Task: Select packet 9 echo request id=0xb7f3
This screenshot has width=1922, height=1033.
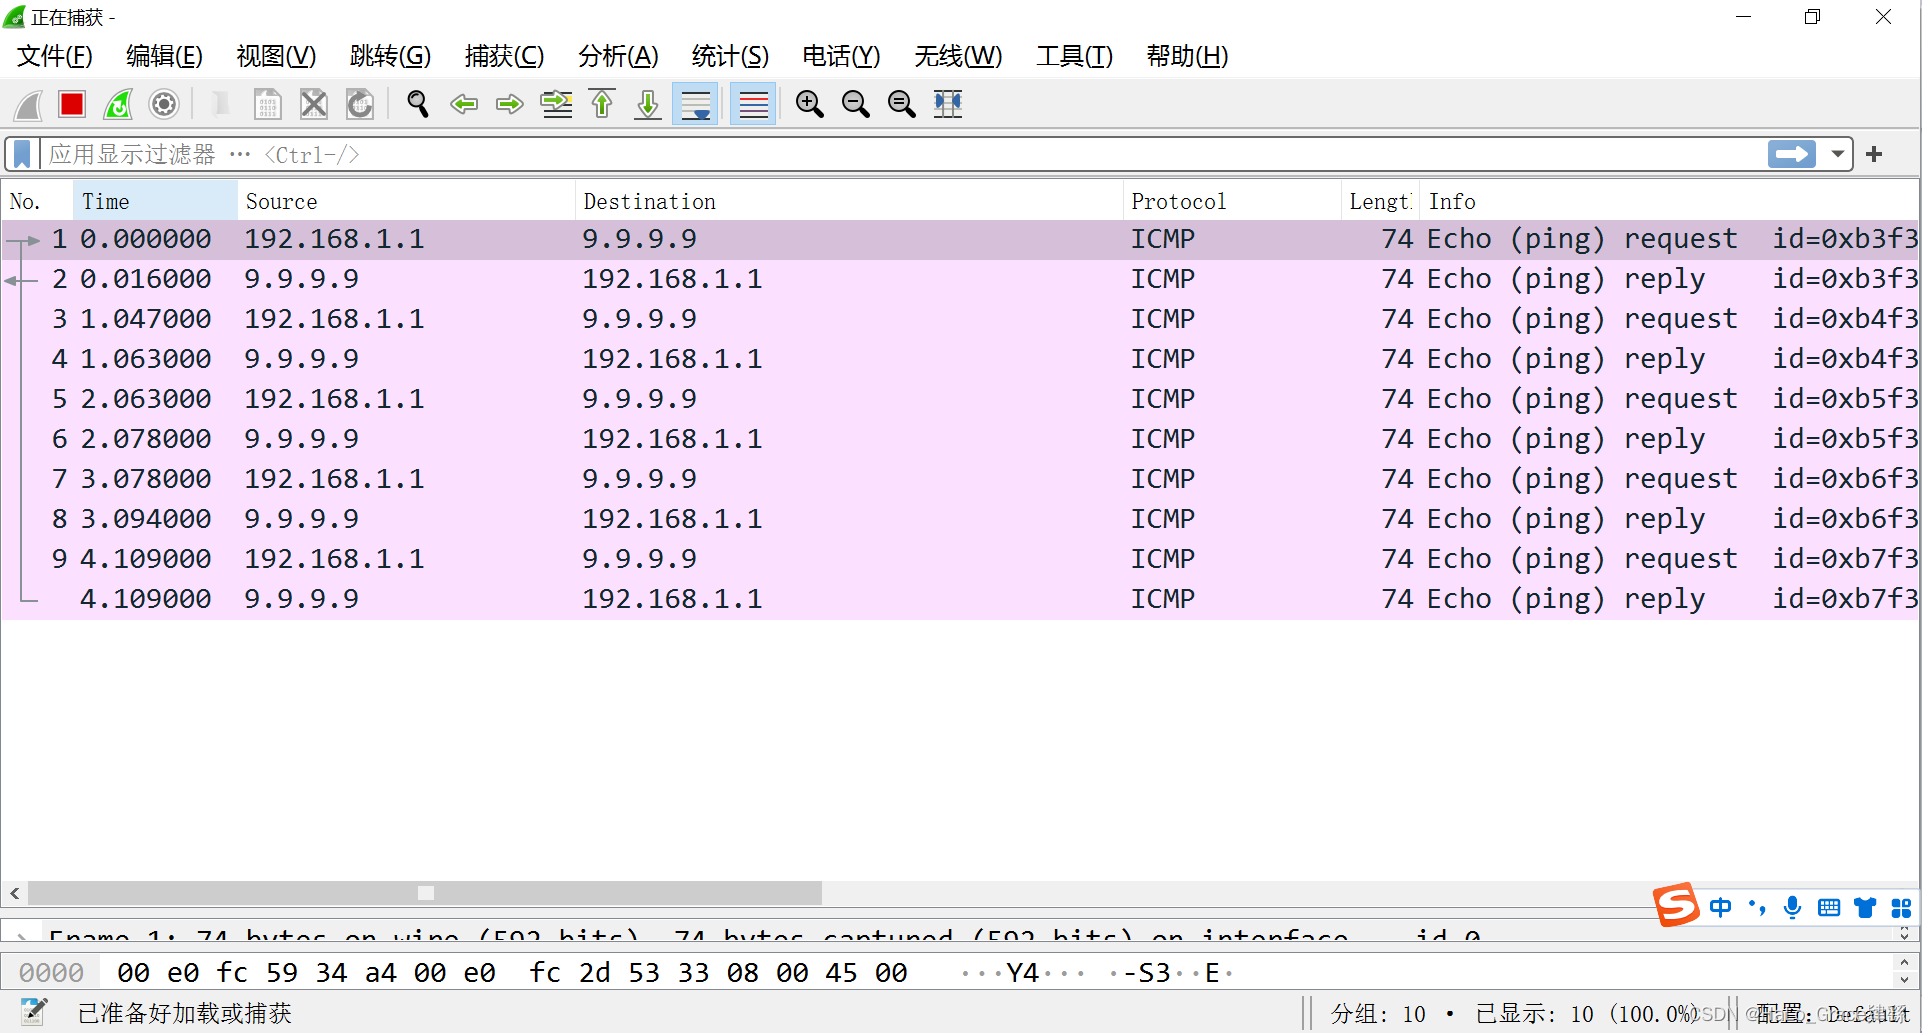Action: click(x=960, y=559)
